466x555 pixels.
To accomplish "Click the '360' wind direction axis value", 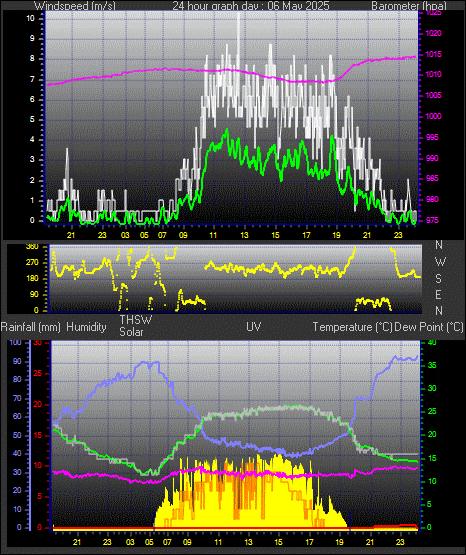I will [33, 247].
